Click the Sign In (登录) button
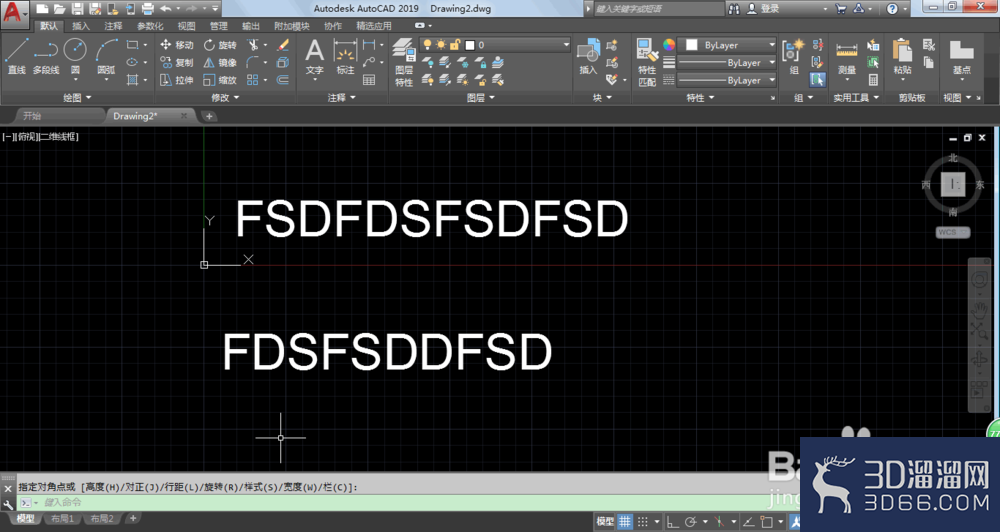This screenshot has width=1000, height=532. [x=763, y=9]
